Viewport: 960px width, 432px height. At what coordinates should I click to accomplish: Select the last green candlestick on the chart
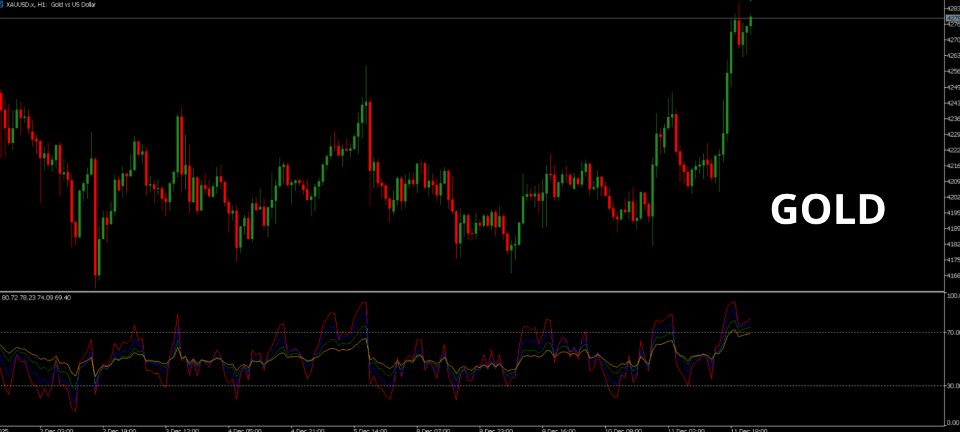[751, 21]
